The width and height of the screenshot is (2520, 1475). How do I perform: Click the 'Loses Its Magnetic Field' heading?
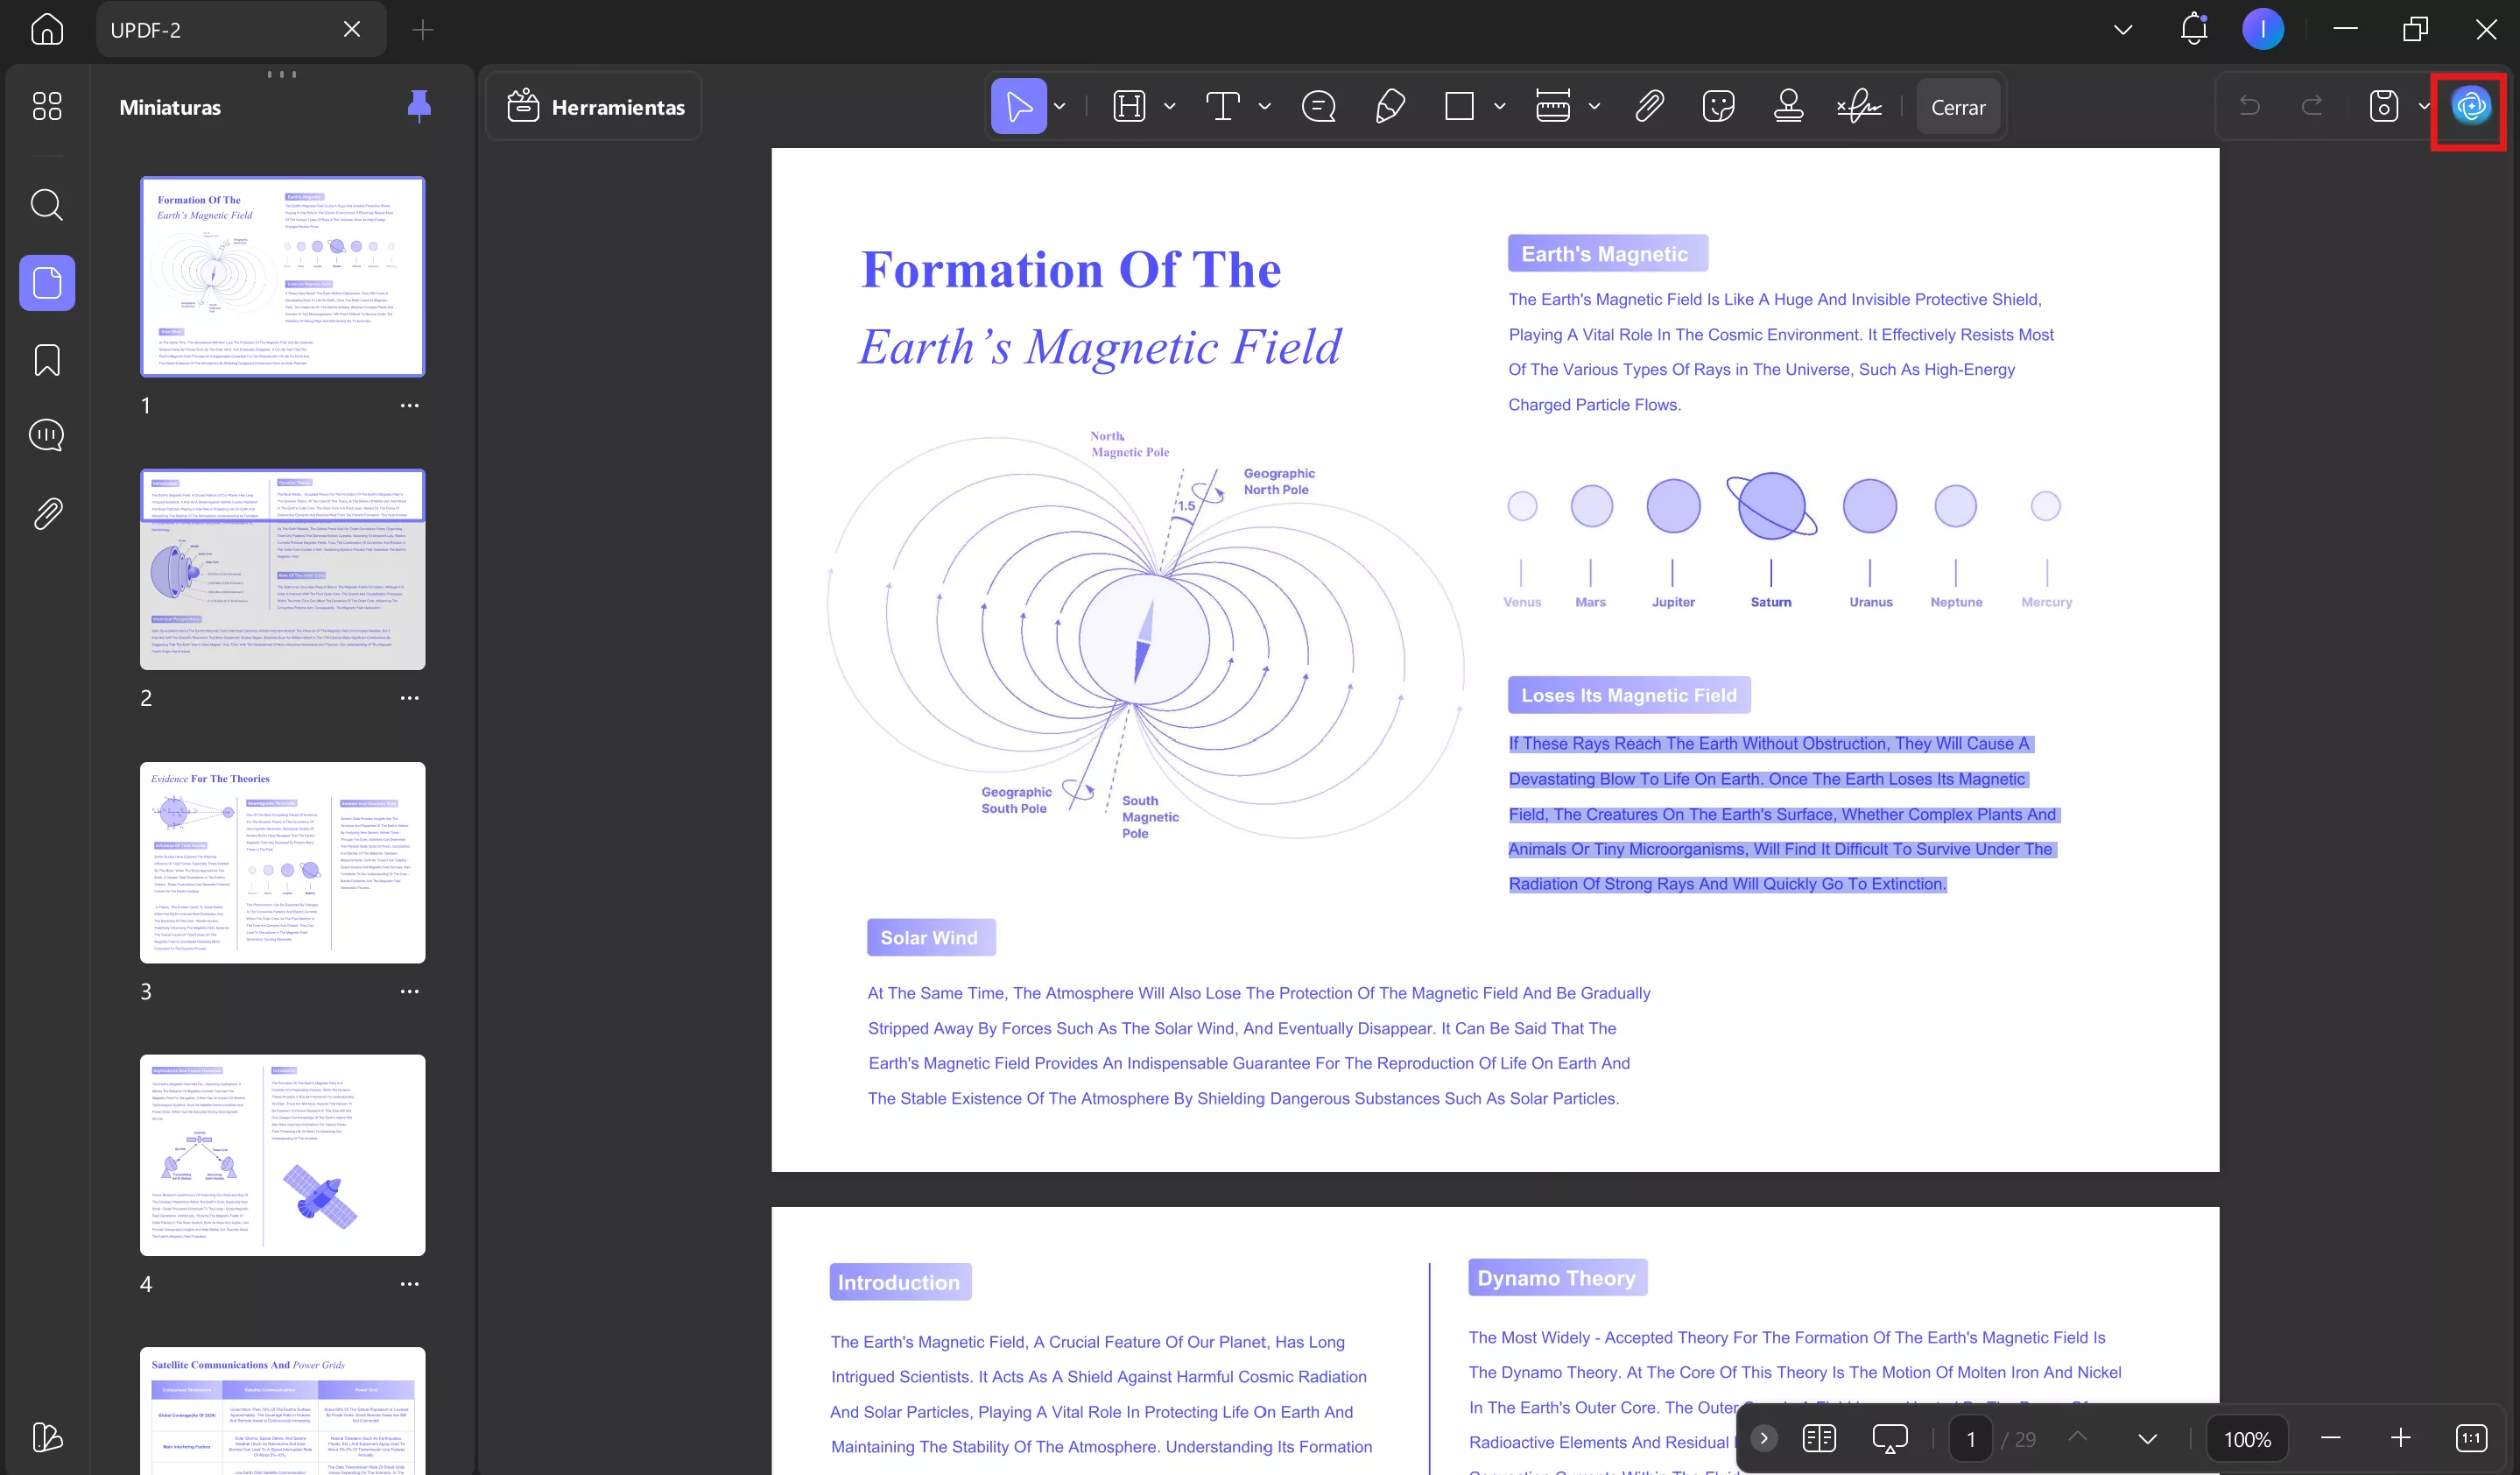pos(1629,695)
